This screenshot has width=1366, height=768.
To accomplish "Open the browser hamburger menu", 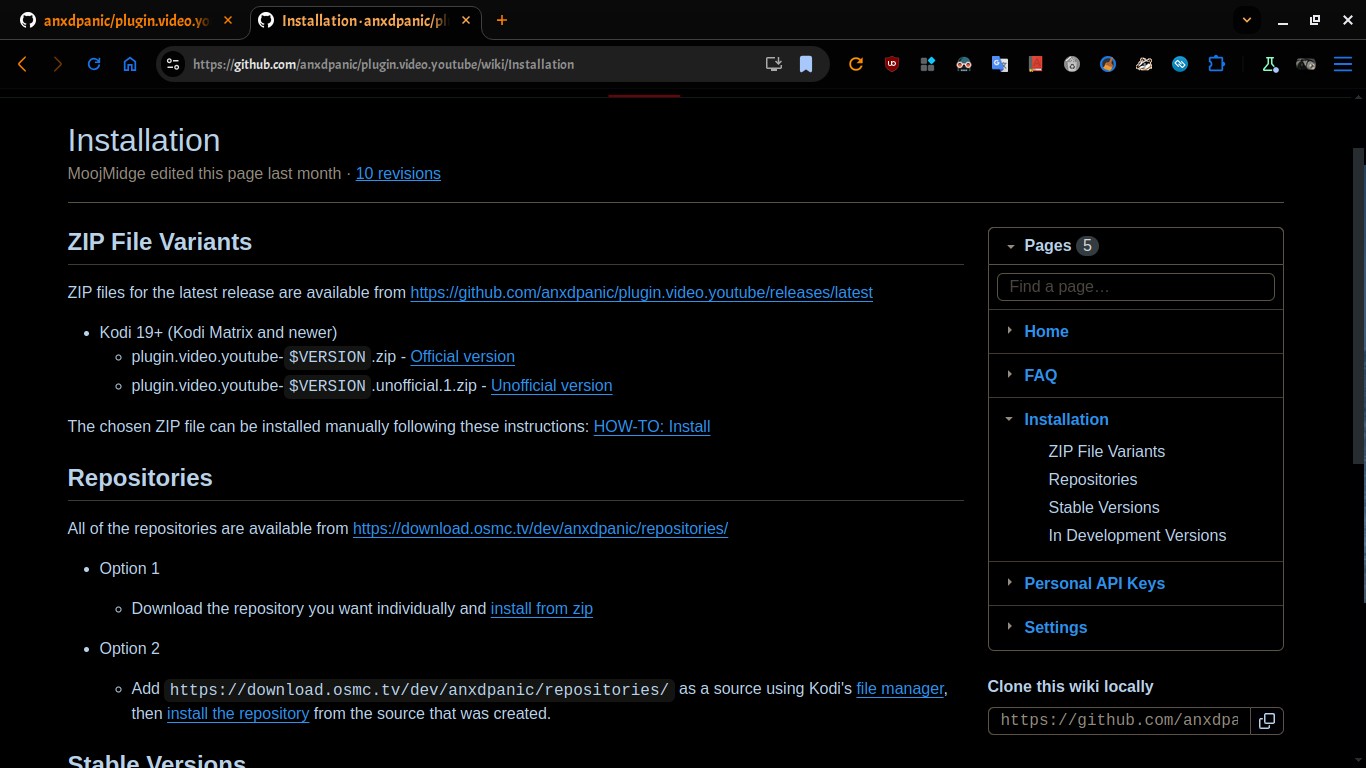I will tap(1343, 64).
